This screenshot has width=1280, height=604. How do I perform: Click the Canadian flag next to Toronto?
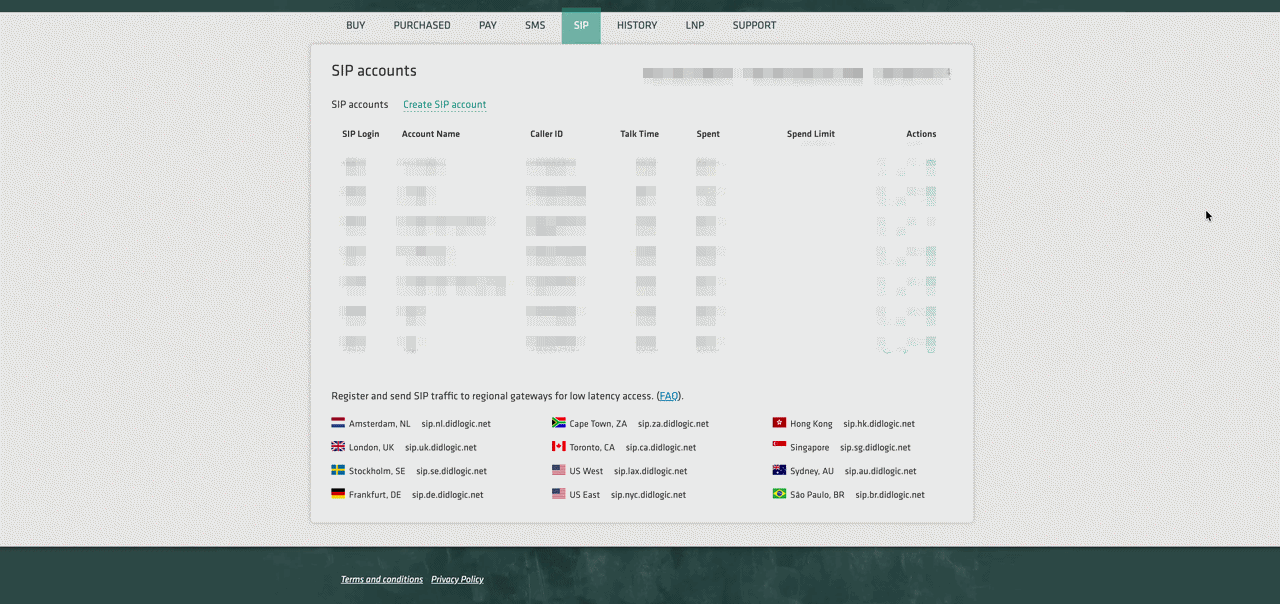(559, 447)
